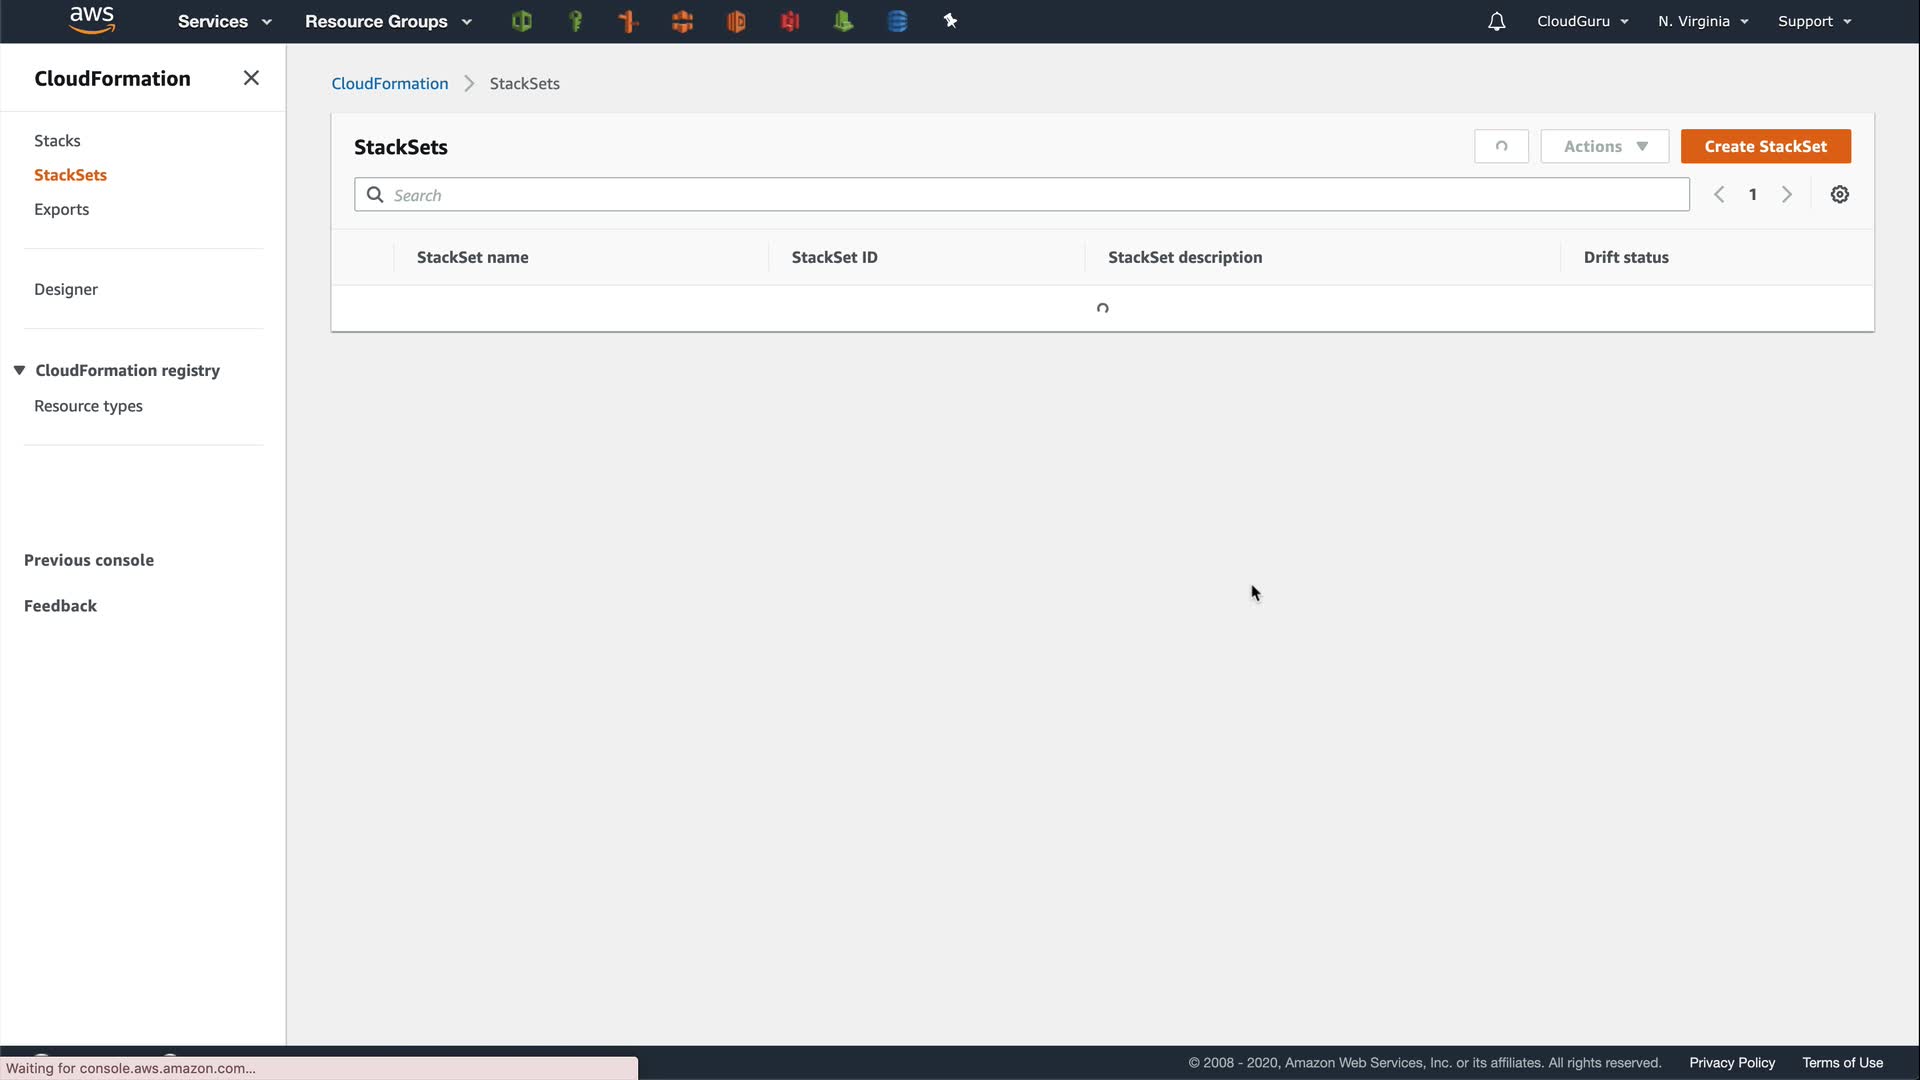Open the blue DynamoDB database shortcut
This screenshot has width=1920, height=1080.
[x=897, y=21]
